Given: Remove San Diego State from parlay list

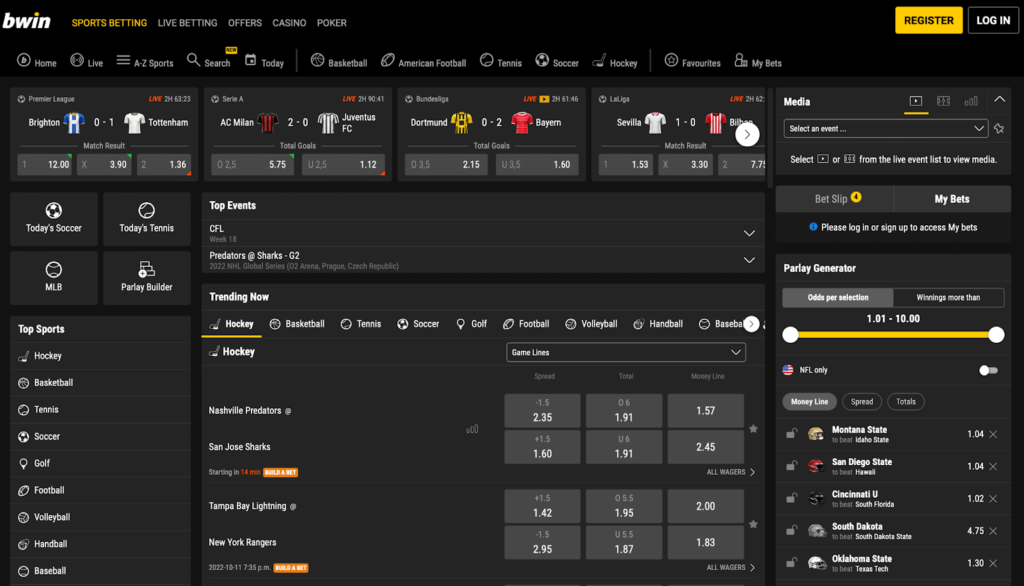Looking at the screenshot, I should click(x=993, y=466).
